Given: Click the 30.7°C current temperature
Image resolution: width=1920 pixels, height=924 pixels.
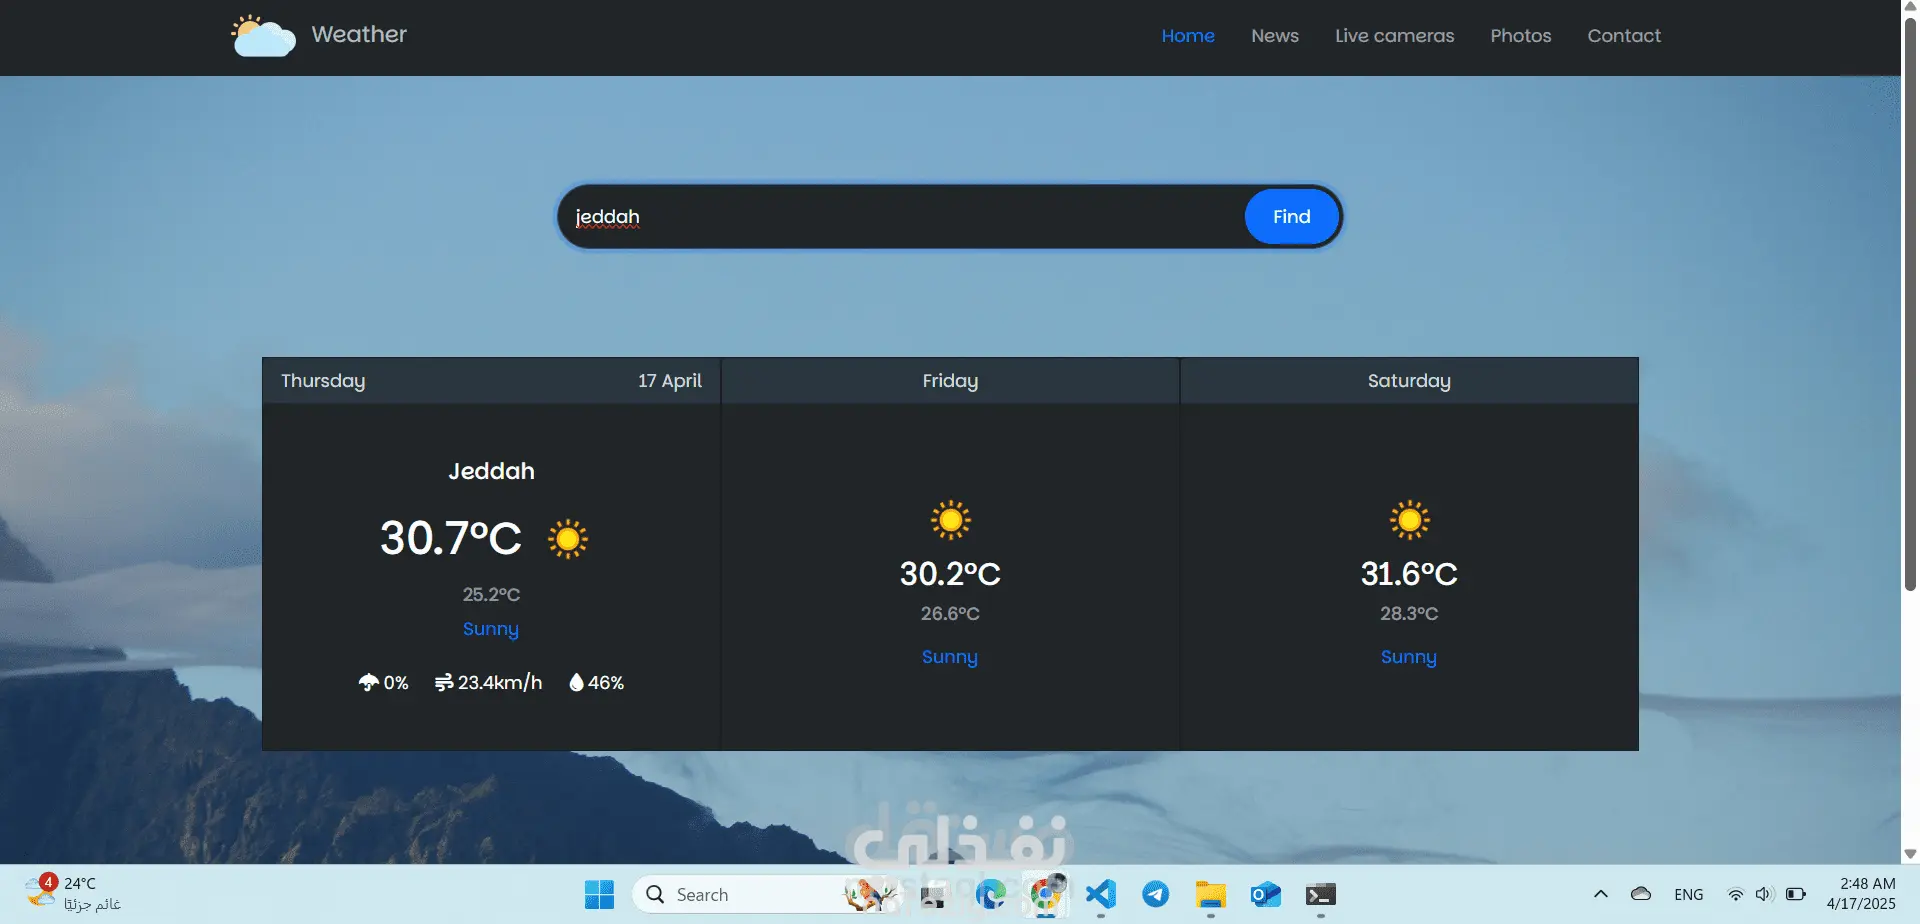Looking at the screenshot, I should 451,538.
